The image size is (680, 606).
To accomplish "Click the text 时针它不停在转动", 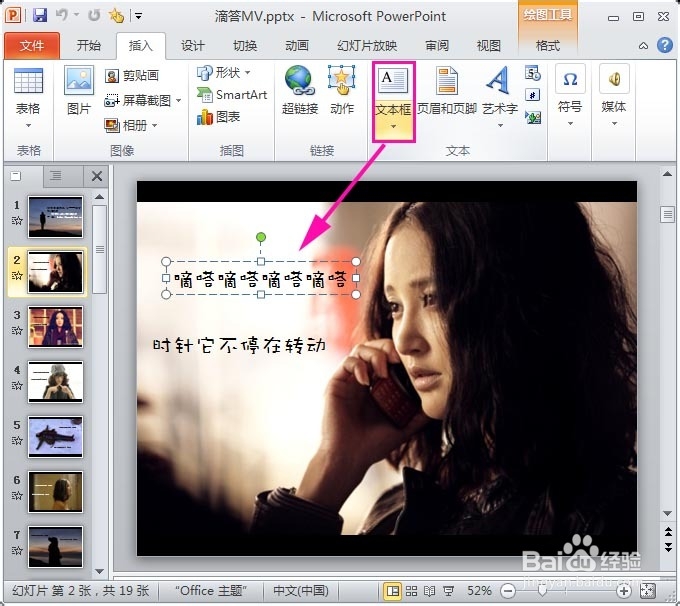I will [239, 345].
